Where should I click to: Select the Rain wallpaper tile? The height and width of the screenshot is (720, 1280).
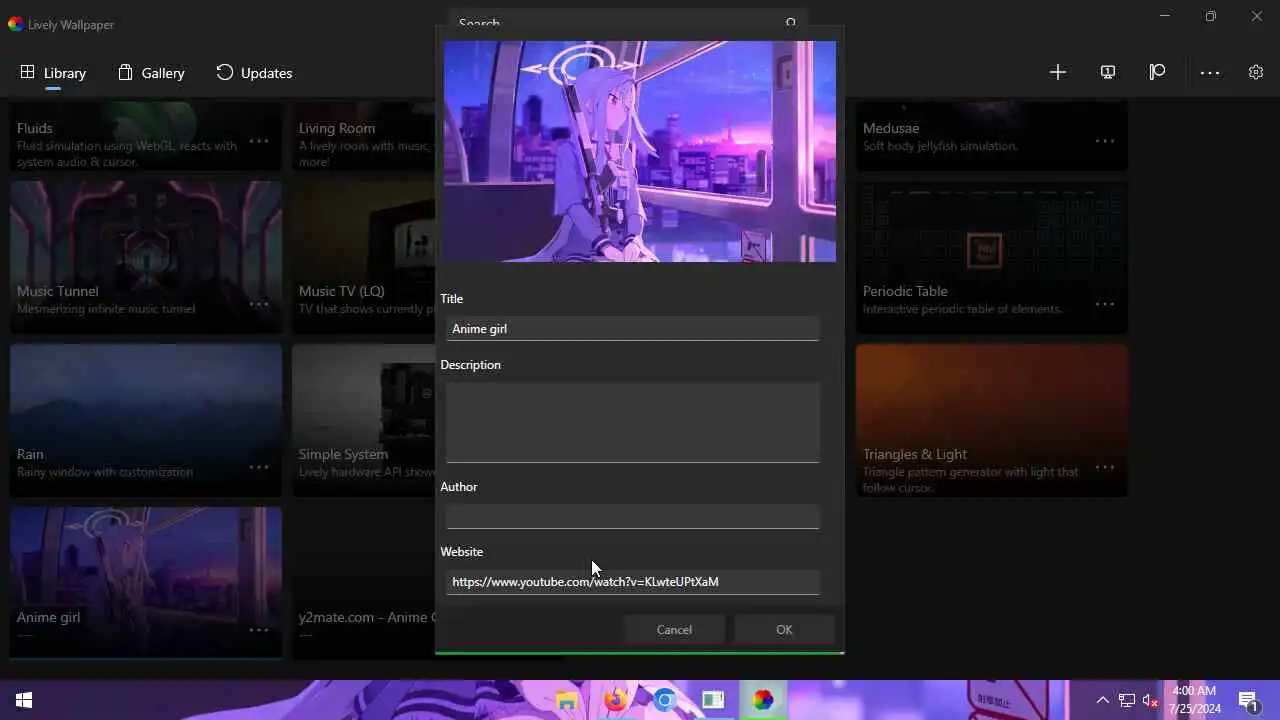[146, 420]
